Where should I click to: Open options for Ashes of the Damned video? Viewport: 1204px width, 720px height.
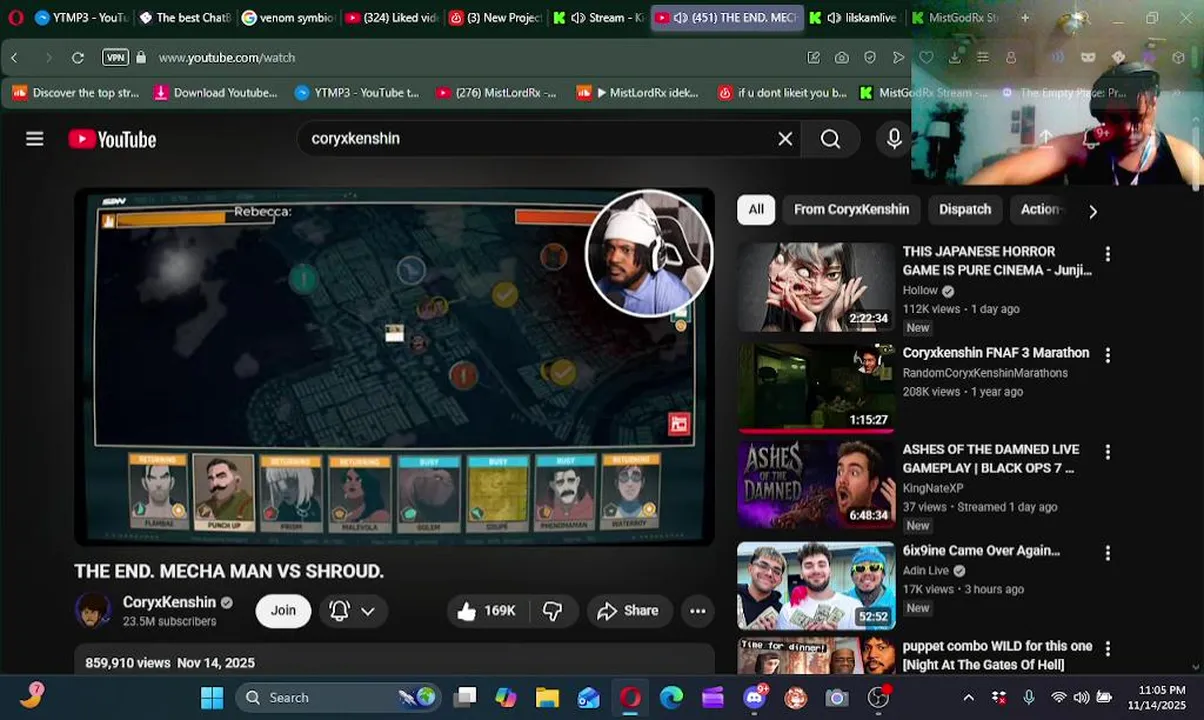coord(1107,452)
